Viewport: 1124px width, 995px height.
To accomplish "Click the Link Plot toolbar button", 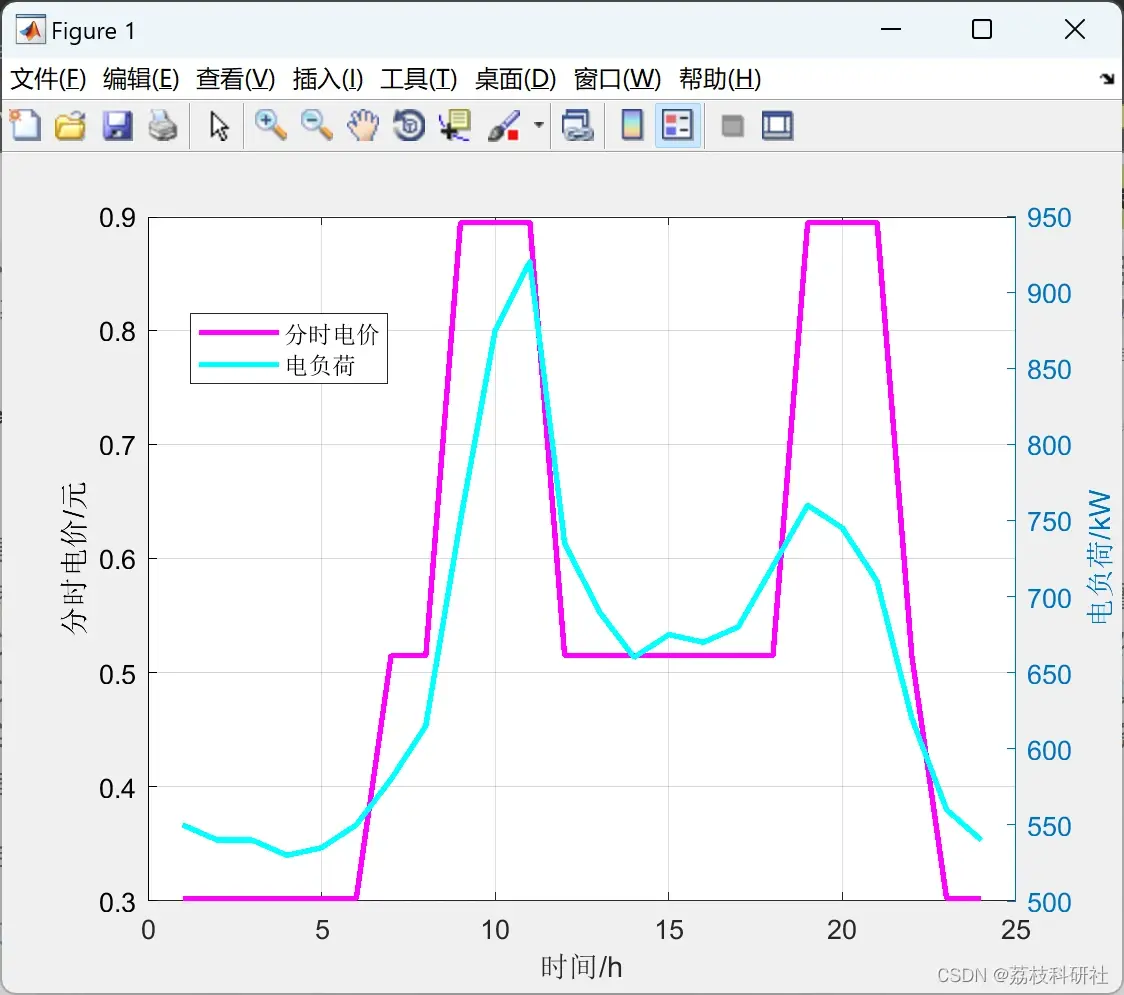I will tap(577, 125).
